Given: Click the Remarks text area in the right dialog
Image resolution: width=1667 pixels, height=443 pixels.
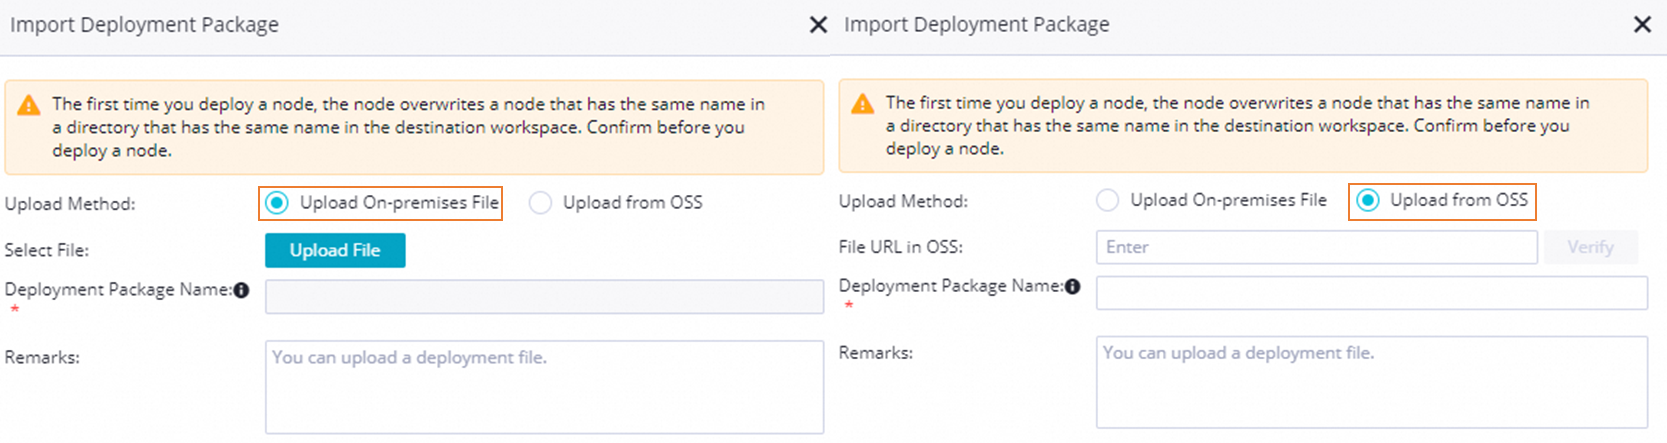Looking at the screenshot, I should 1371,382.
